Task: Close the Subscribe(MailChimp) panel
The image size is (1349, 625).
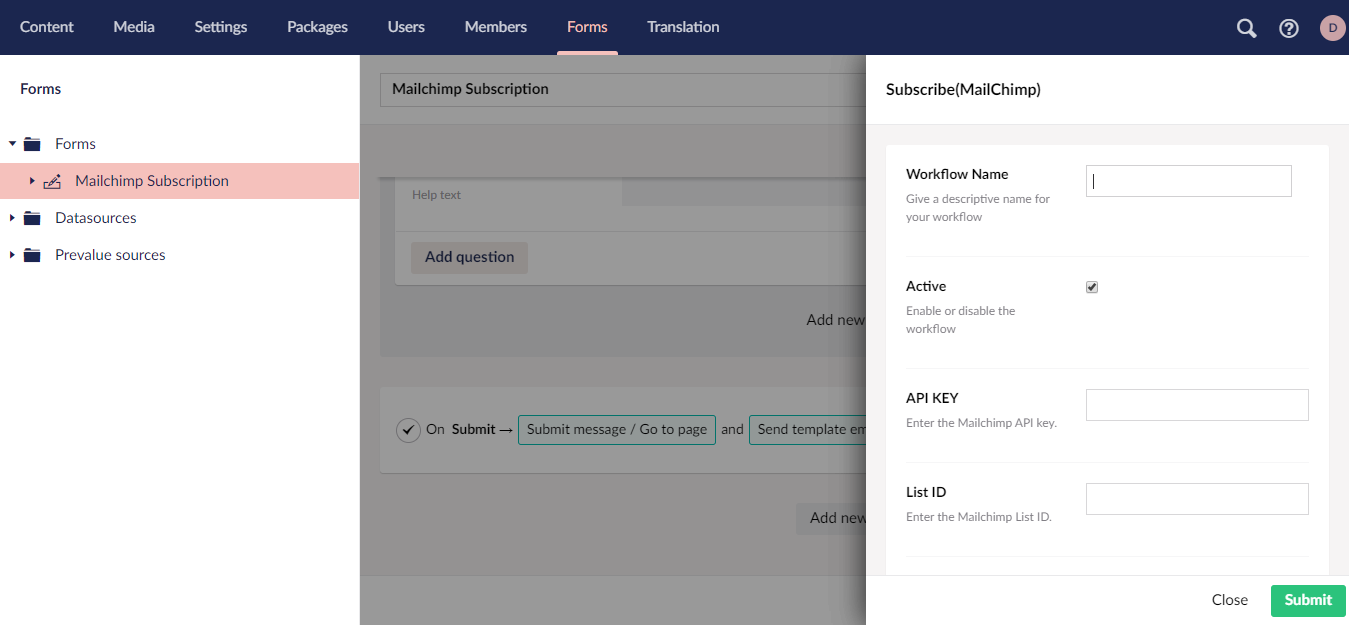Action: coord(1230,600)
